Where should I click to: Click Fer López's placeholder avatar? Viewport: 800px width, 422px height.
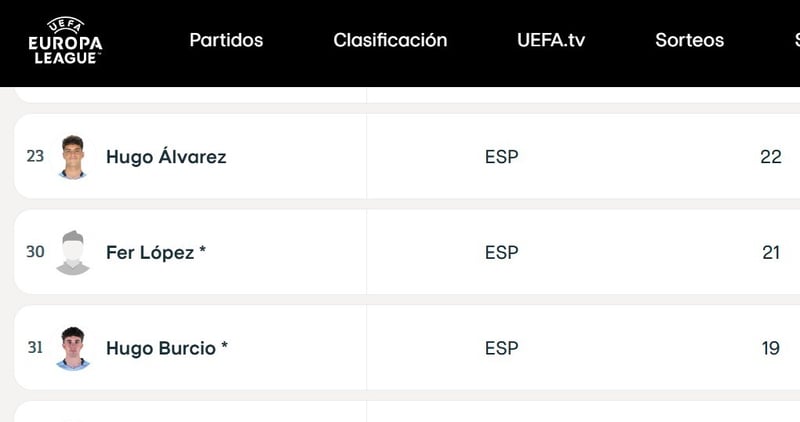point(73,253)
